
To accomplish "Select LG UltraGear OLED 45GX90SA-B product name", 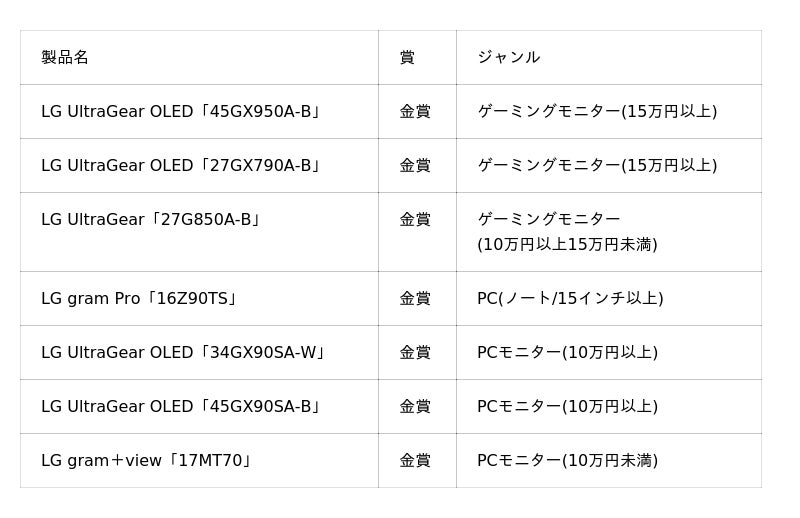I will [x=181, y=406].
